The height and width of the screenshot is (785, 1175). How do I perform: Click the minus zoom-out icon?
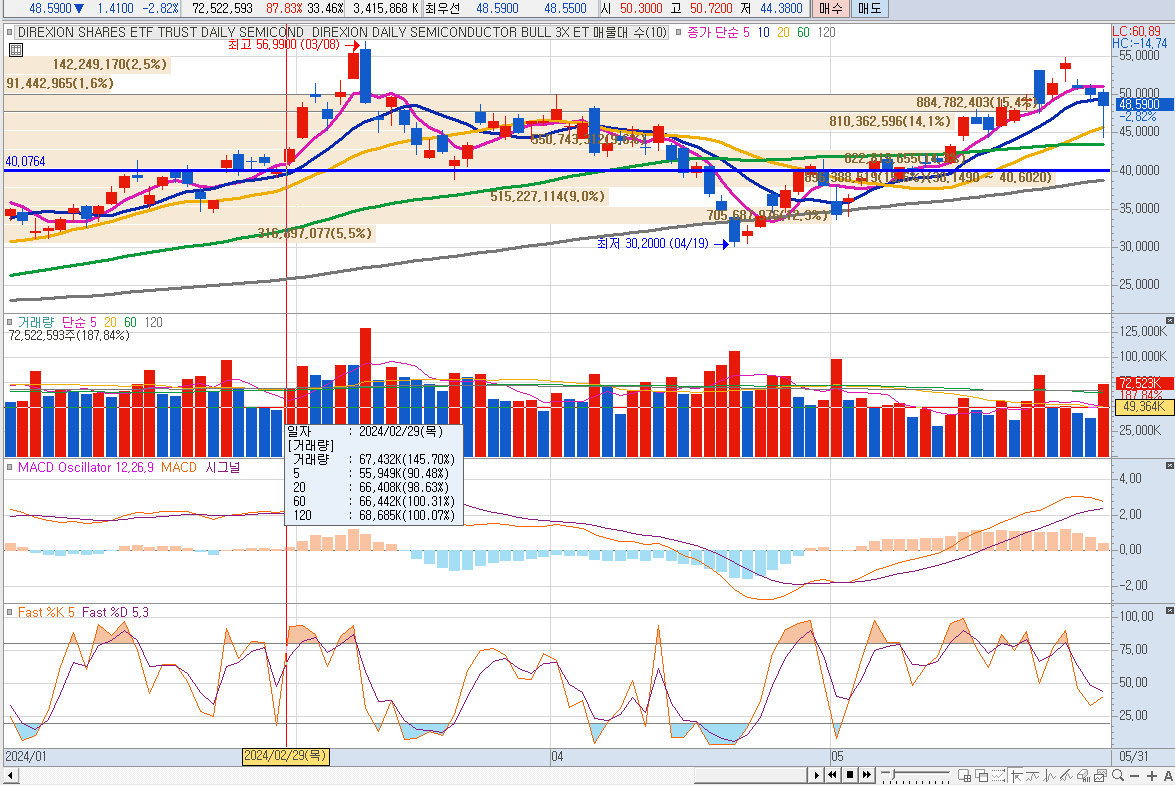(x=1135, y=776)
